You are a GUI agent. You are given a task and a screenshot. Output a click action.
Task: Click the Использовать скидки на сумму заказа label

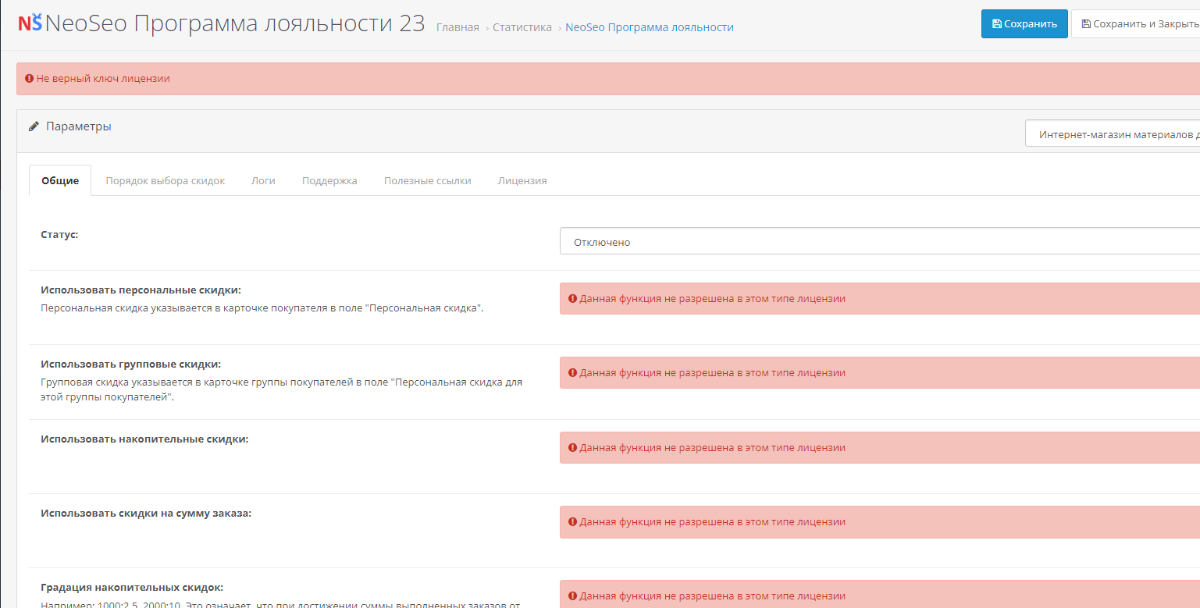pos(146,513)
